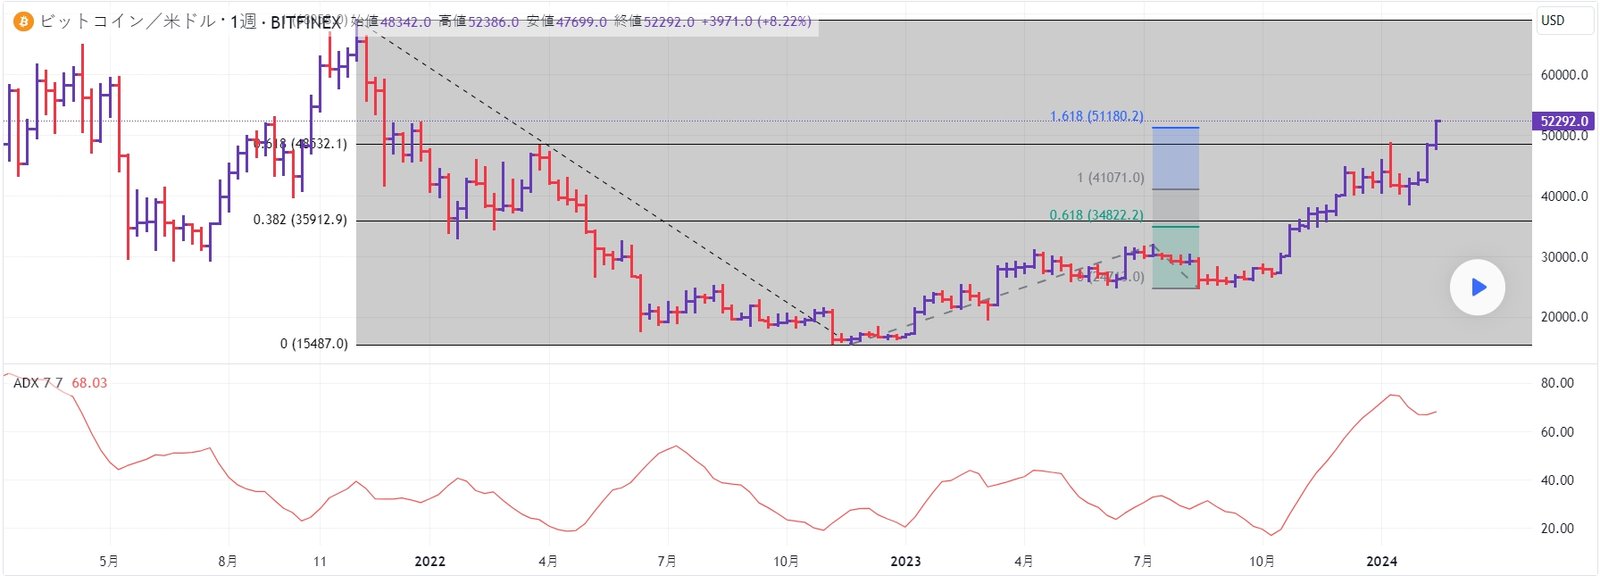Click the 2023 label on time axis
The image size is (1600, 576).
pos(905,561)
